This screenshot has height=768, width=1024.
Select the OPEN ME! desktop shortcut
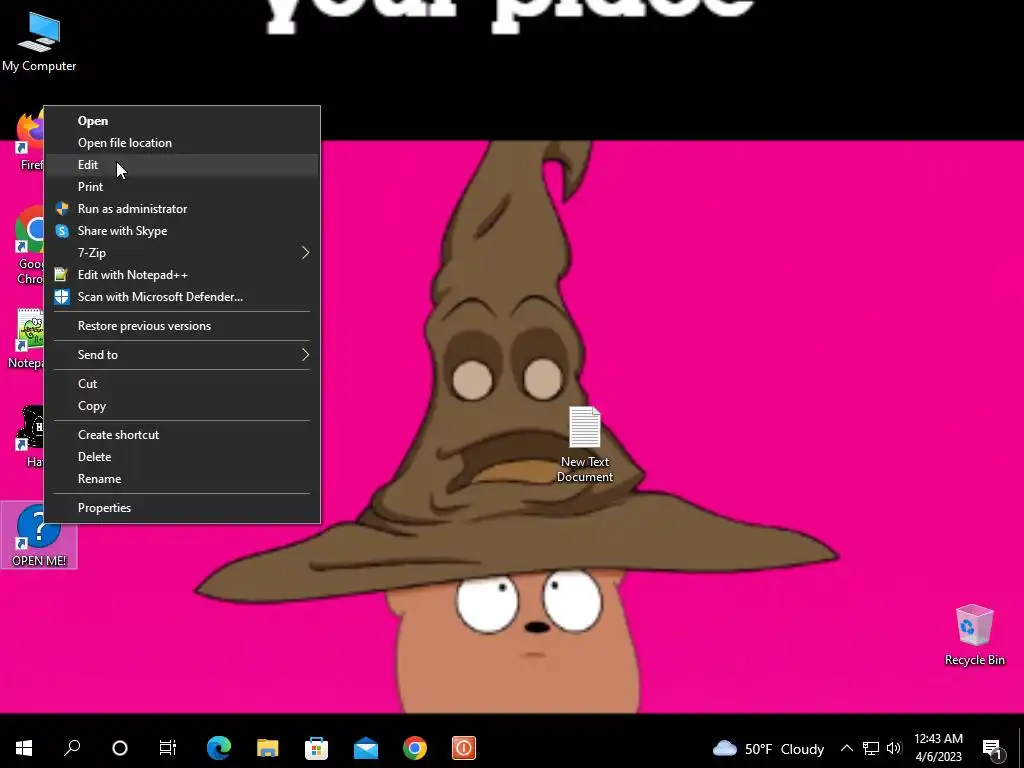[39, 535]
